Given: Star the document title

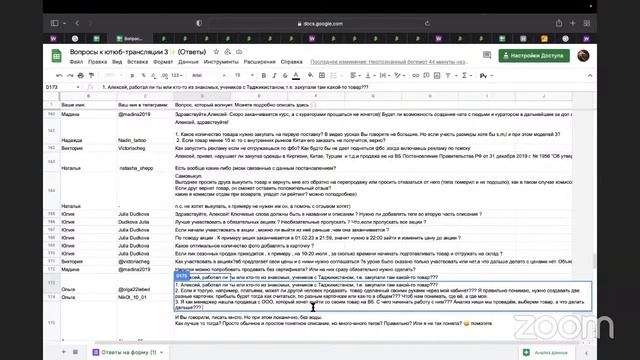Looking at the screenshot, I should 216,52.
